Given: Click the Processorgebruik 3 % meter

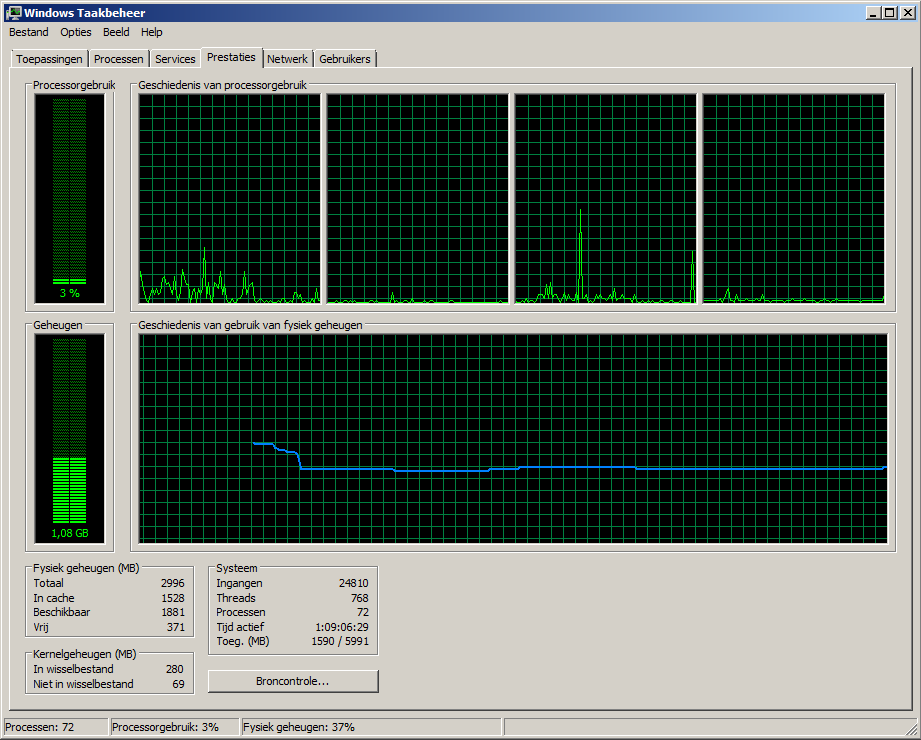Looking at the screenshot, I should click(69, 199).
